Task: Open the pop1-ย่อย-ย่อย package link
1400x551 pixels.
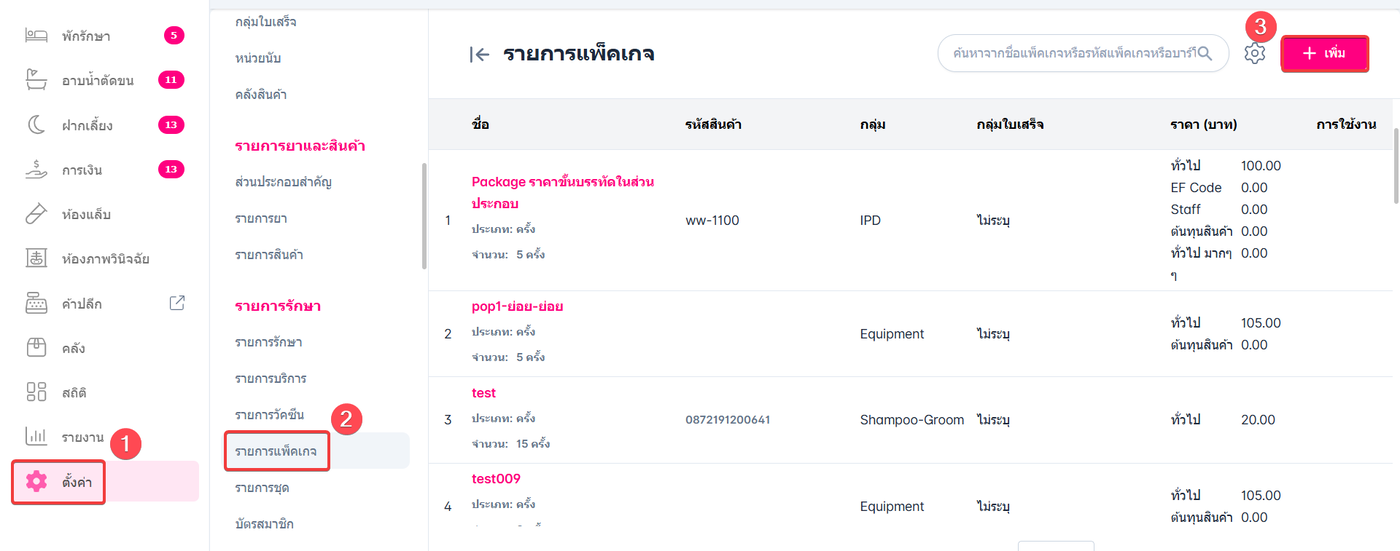Action: (x=517, y=306)
